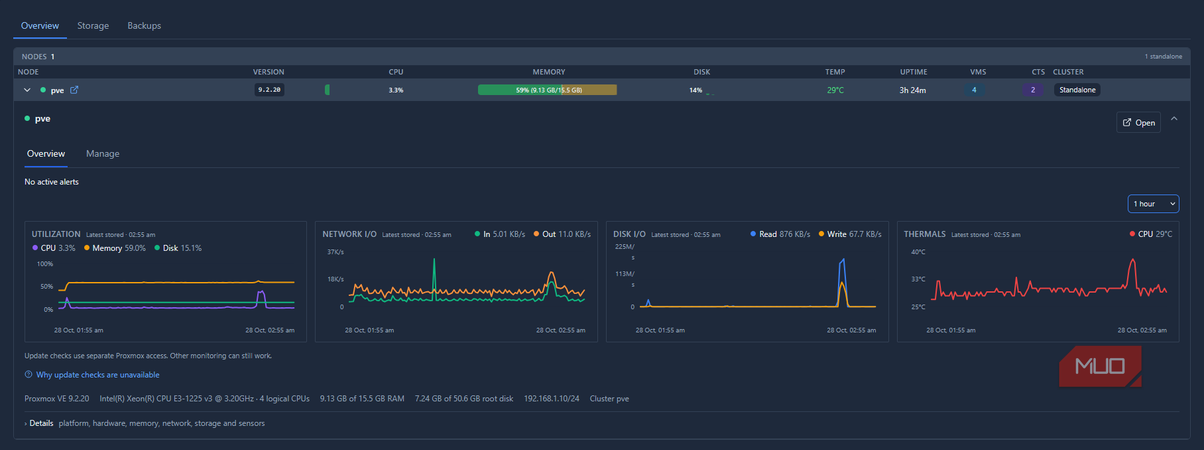Expand the Details disclosure section
The height and width of the screenshot is (450, 1204).
(x=40, y=423)
